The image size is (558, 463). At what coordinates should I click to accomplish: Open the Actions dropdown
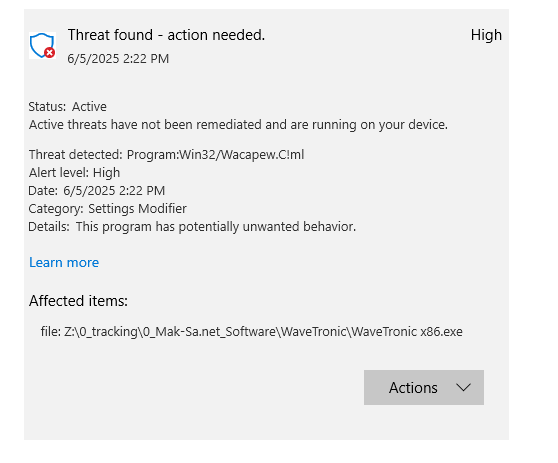click(x=423, y=387)
